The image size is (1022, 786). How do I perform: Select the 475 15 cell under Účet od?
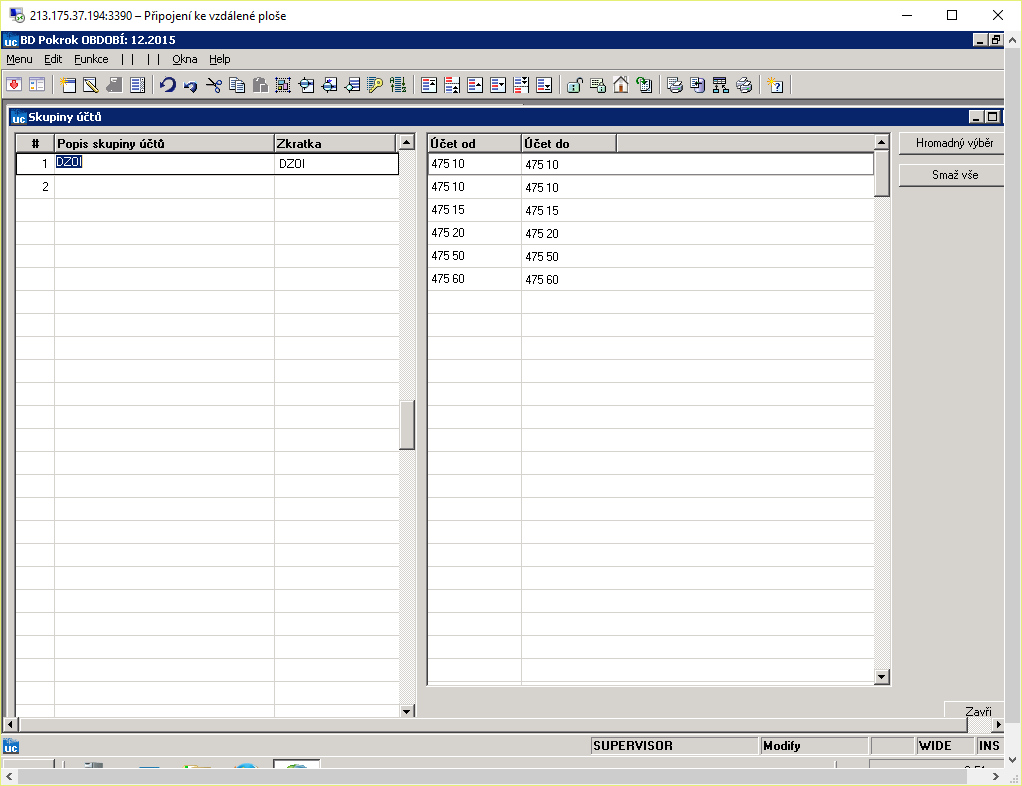coord(474,210)
